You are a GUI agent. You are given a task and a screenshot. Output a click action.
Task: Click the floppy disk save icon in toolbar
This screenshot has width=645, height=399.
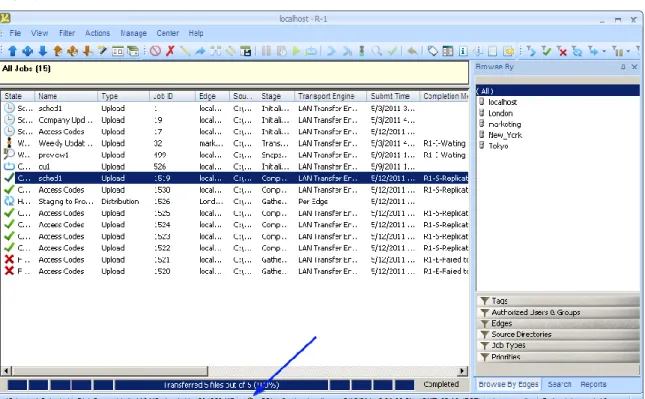246,51
